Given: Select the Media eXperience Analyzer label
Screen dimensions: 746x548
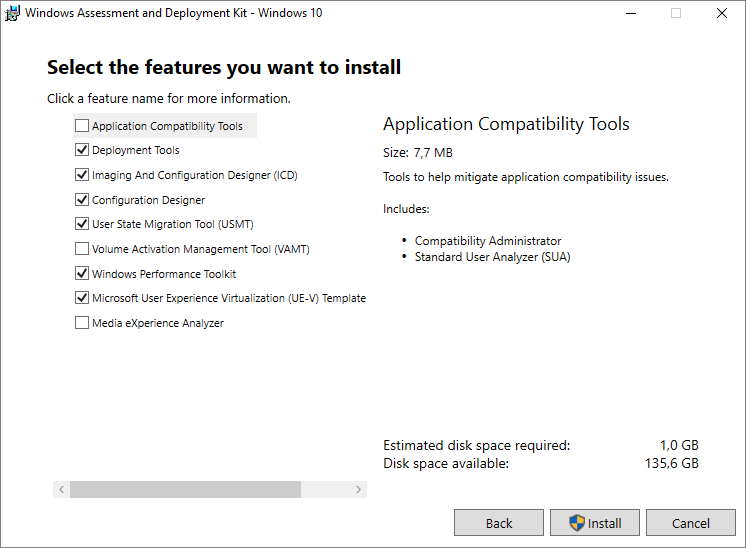Looking at the screenshot, I should 158,323.
